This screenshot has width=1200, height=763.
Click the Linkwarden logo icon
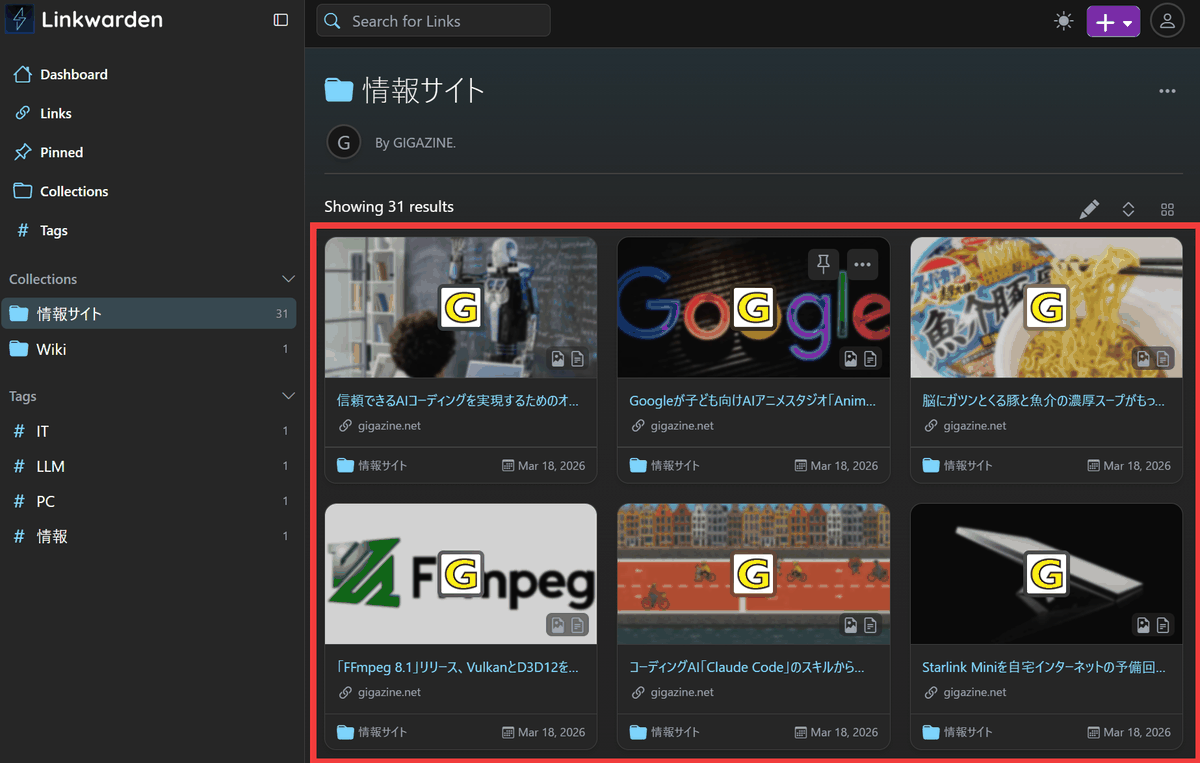pos(20,20)
